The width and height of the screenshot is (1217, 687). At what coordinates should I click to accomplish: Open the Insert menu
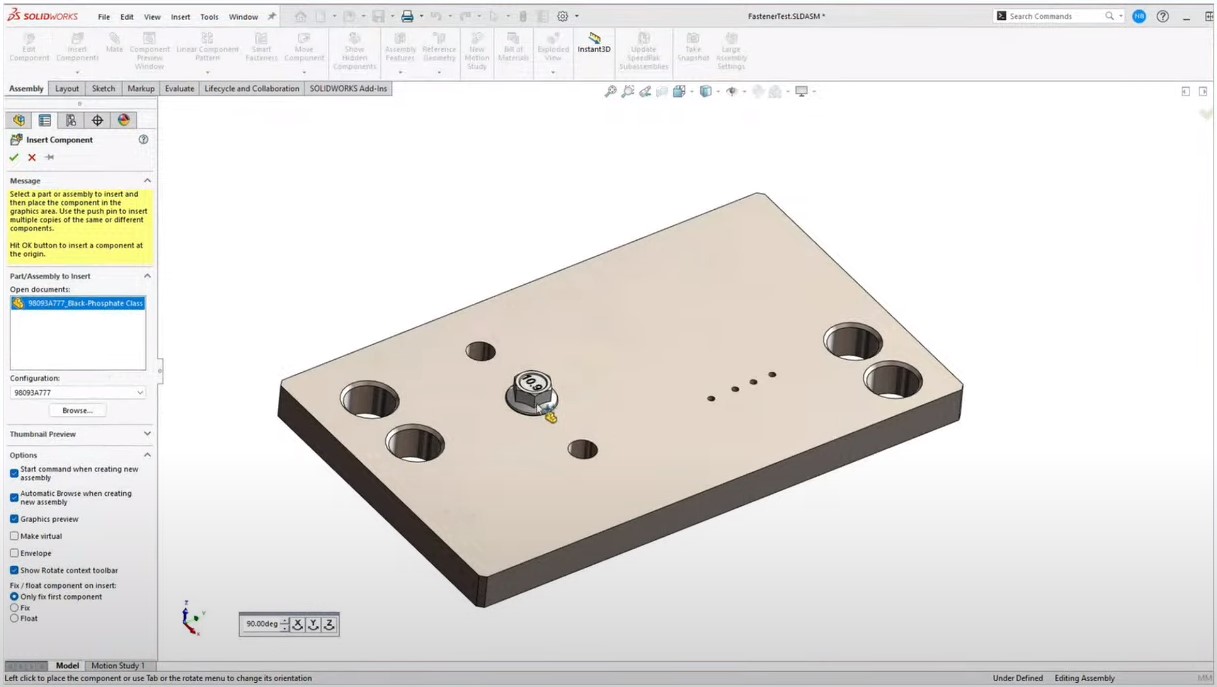[180, 17]
